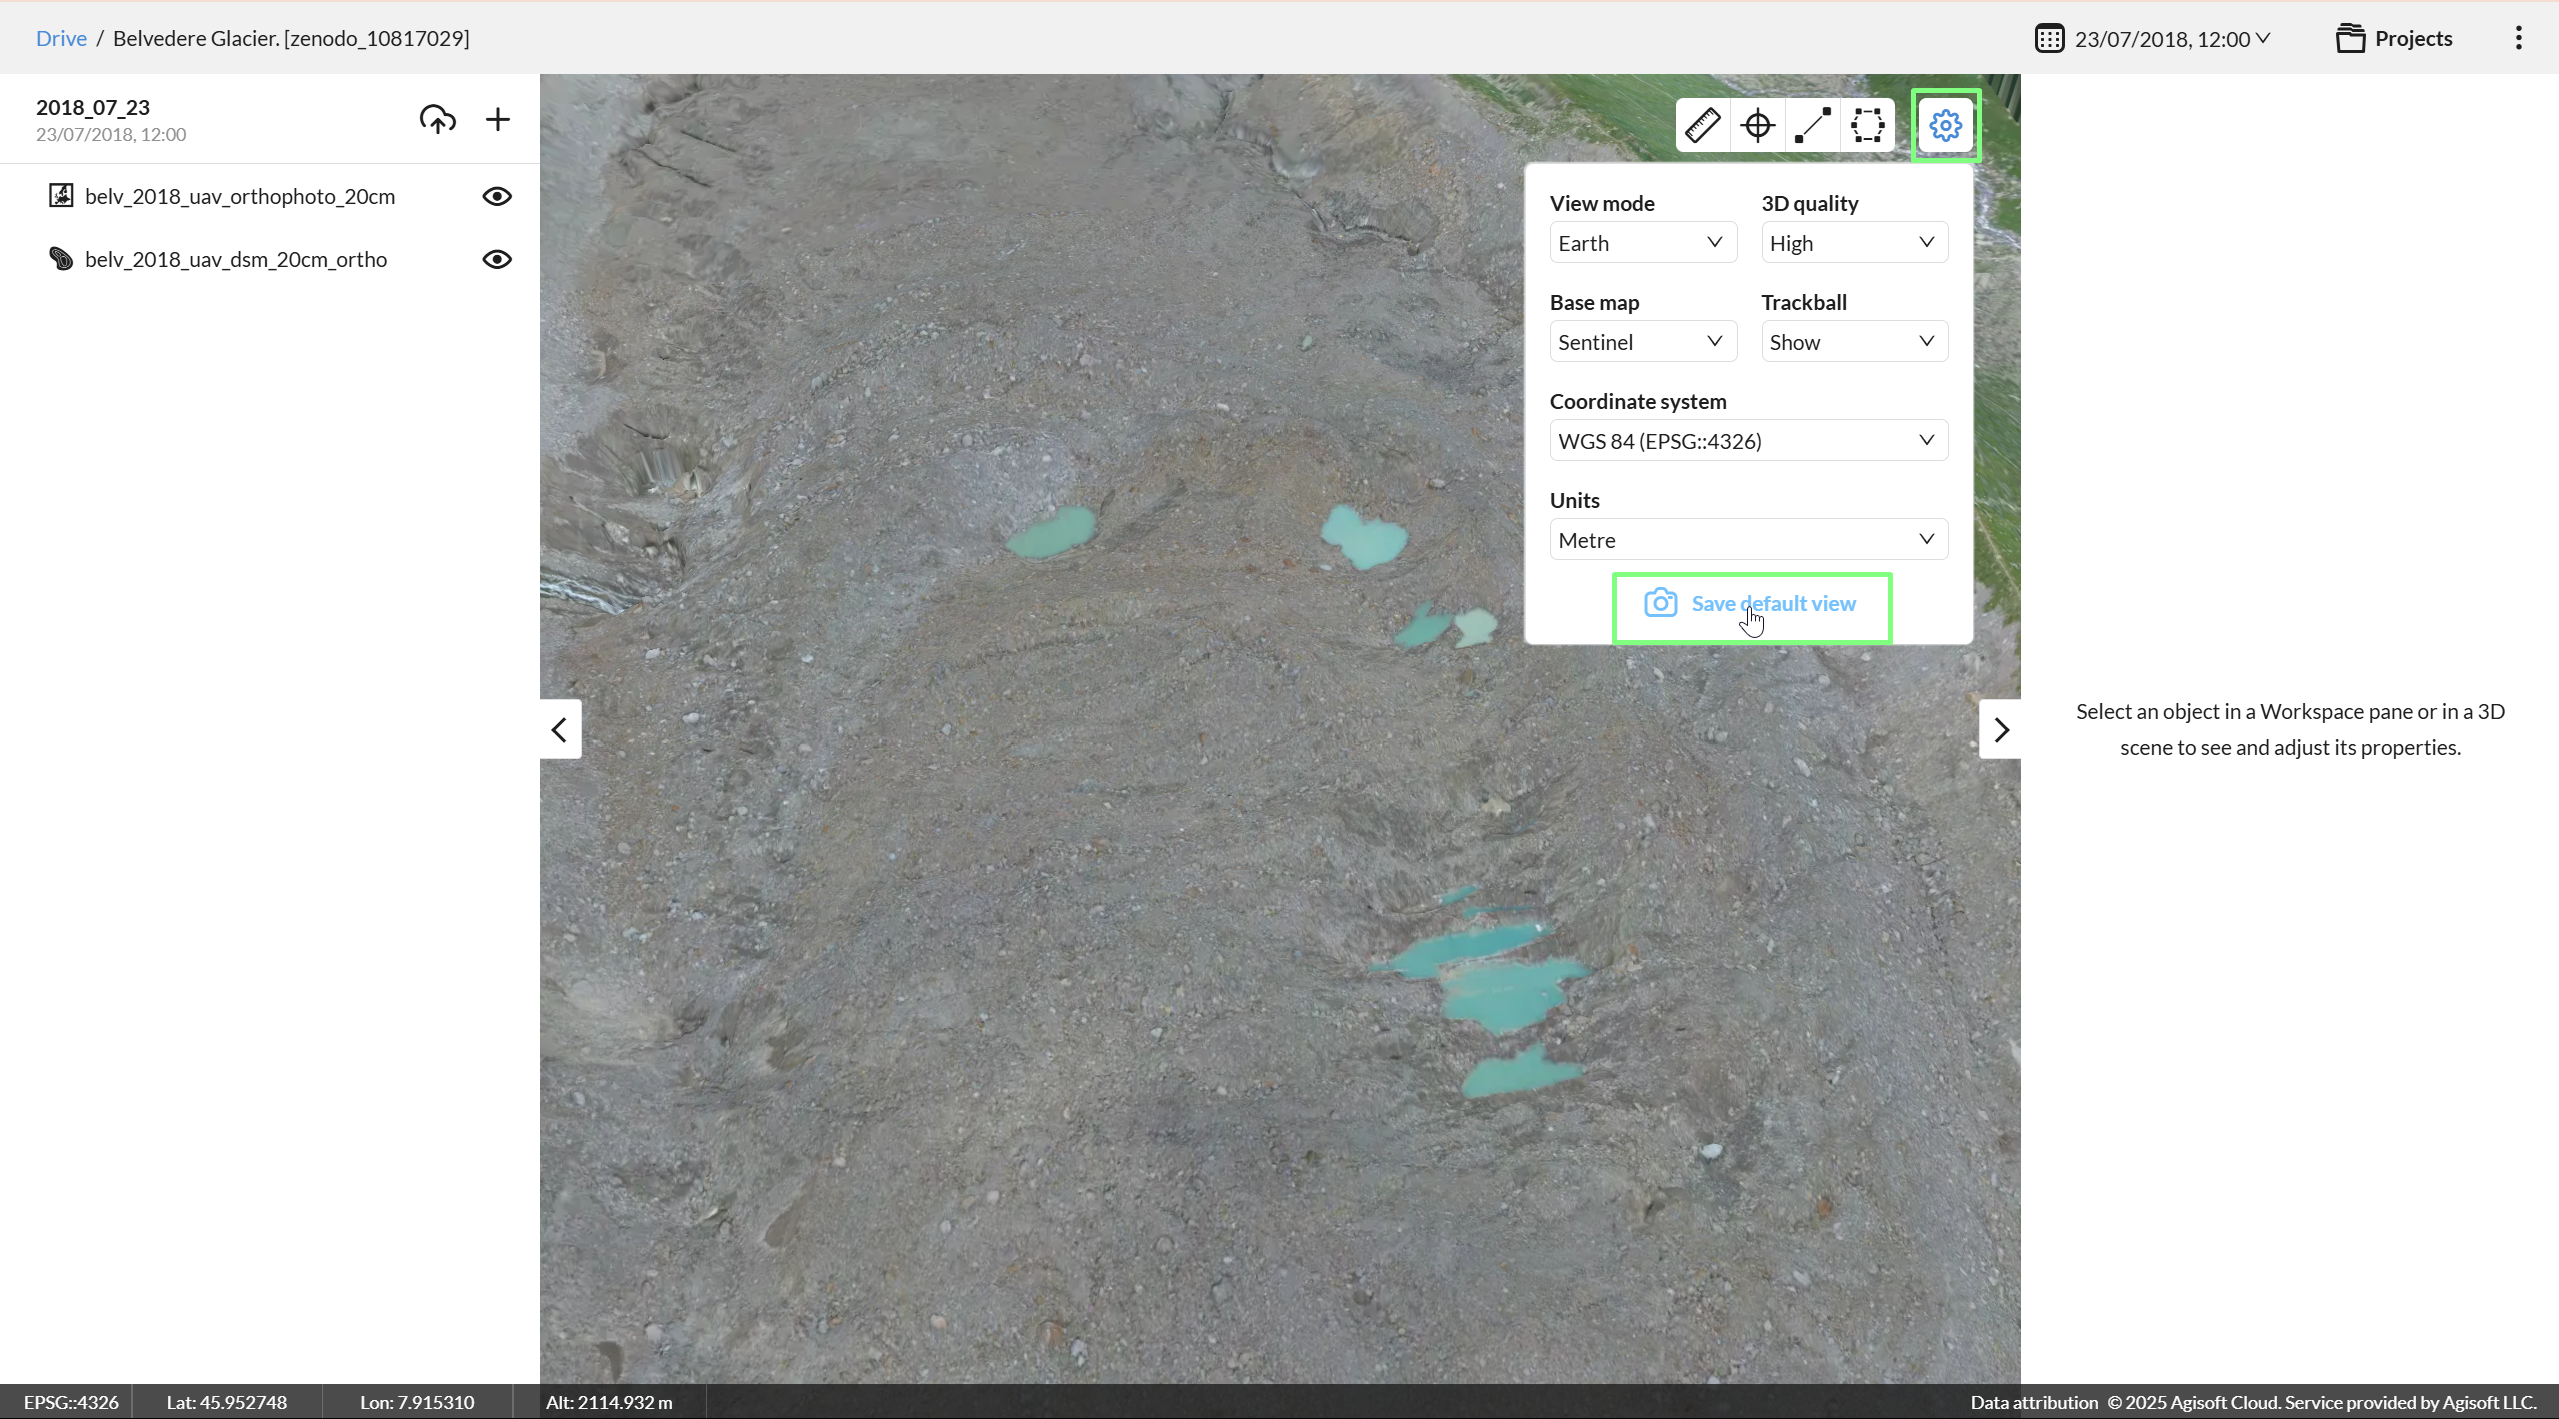Select the polyline drawing tool
Screen dimensions: 2559x1419
coord(1812,126)
